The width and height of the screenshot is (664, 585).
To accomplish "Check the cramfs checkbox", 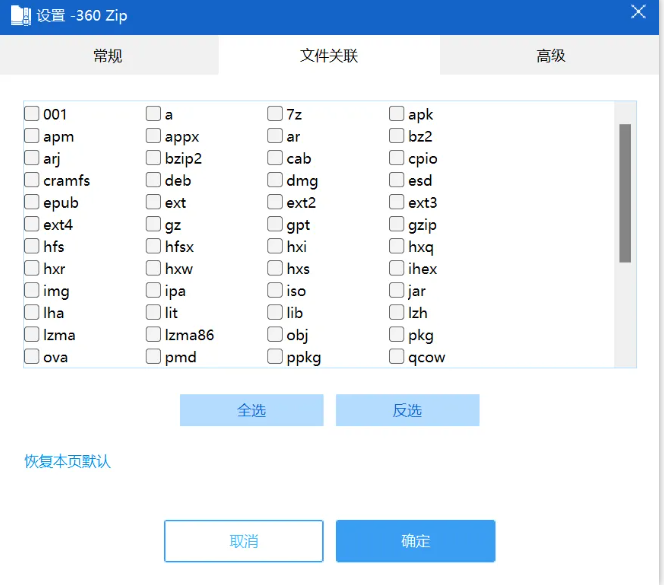I will click(32, 180).
